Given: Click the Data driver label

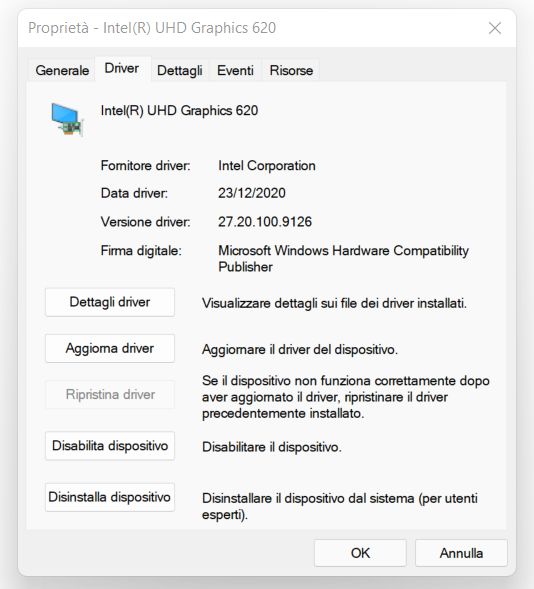Looking at the screenshot, I should pos(134,193).
